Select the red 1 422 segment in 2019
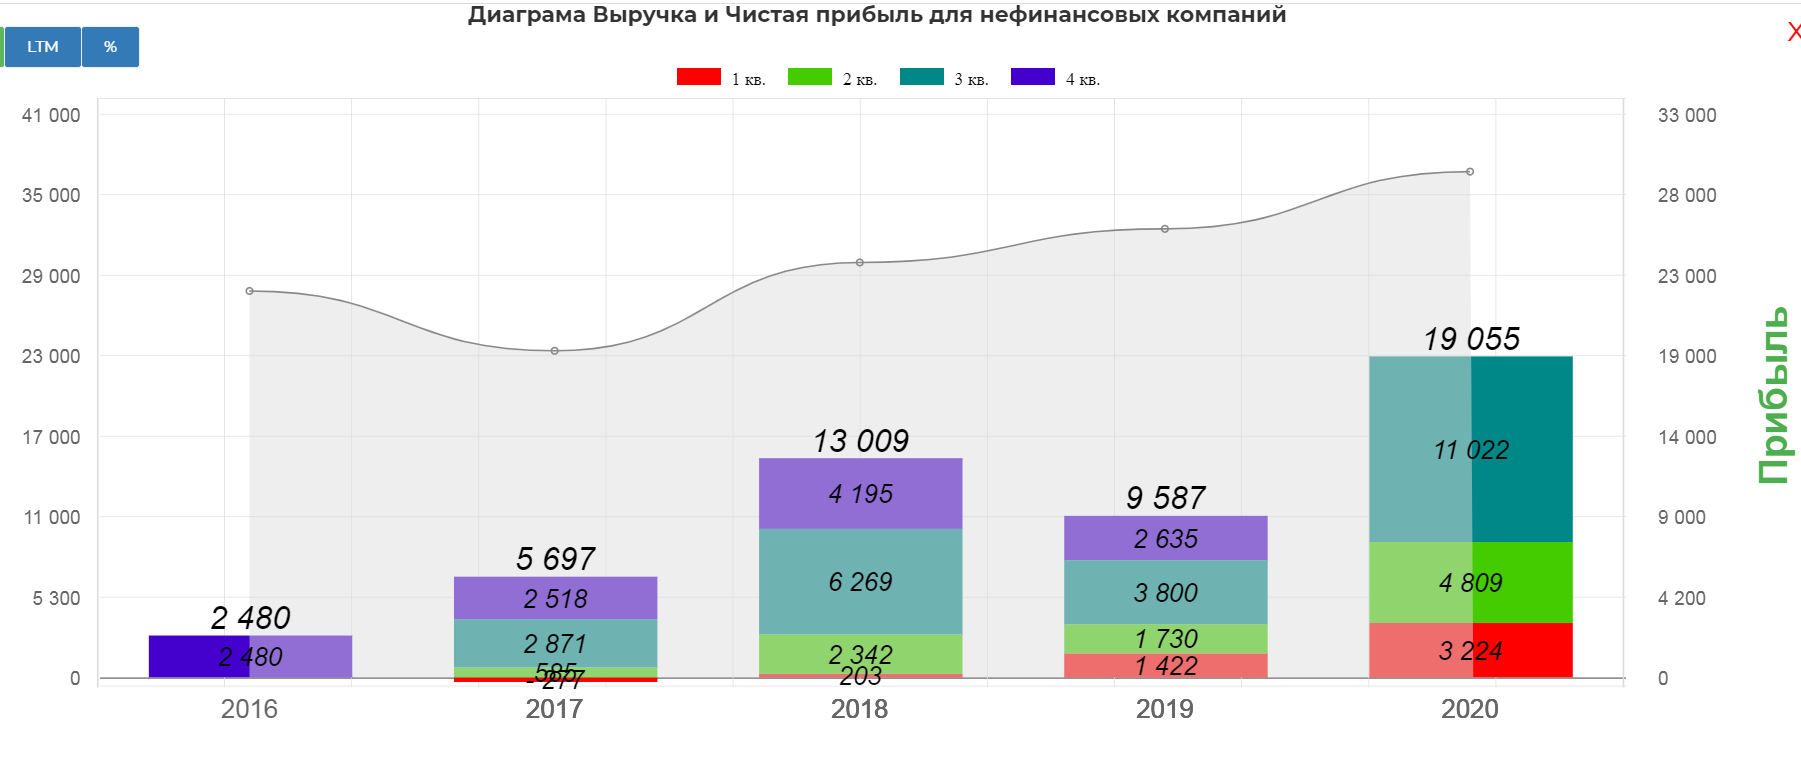 point(1165,666)
